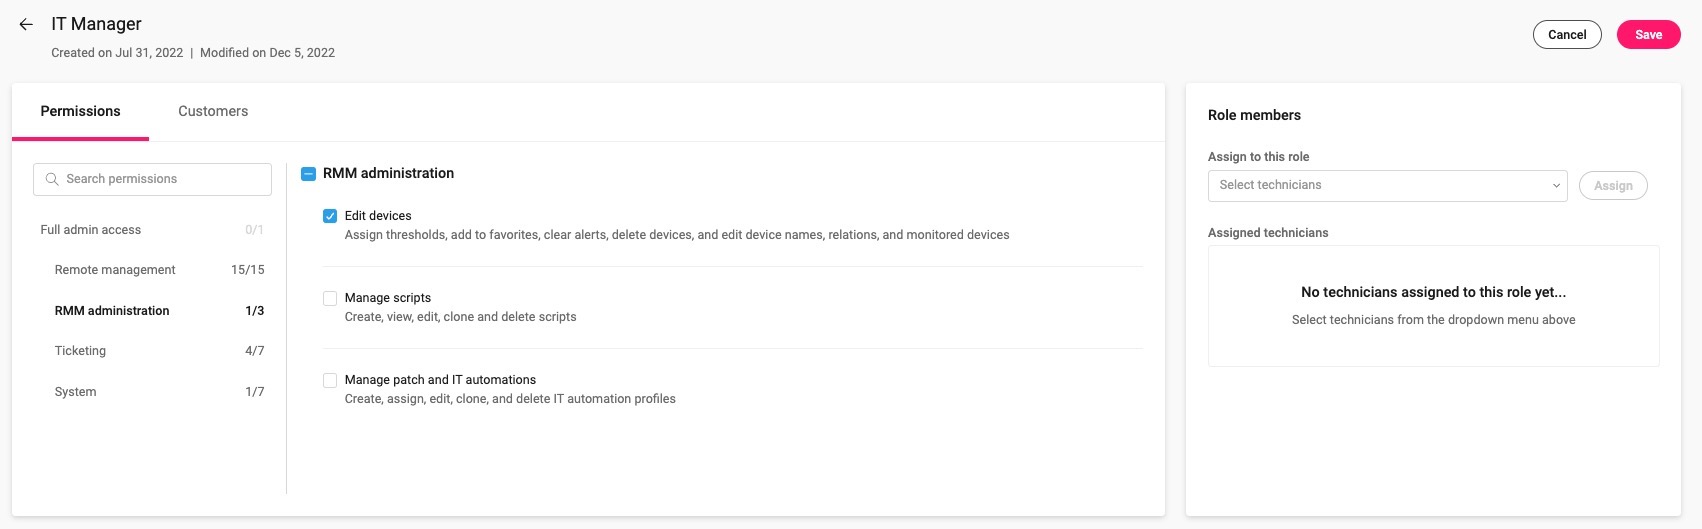Select Full admin access category
Viewport: 1702px width, 529px height.
[x=91, y=230]
